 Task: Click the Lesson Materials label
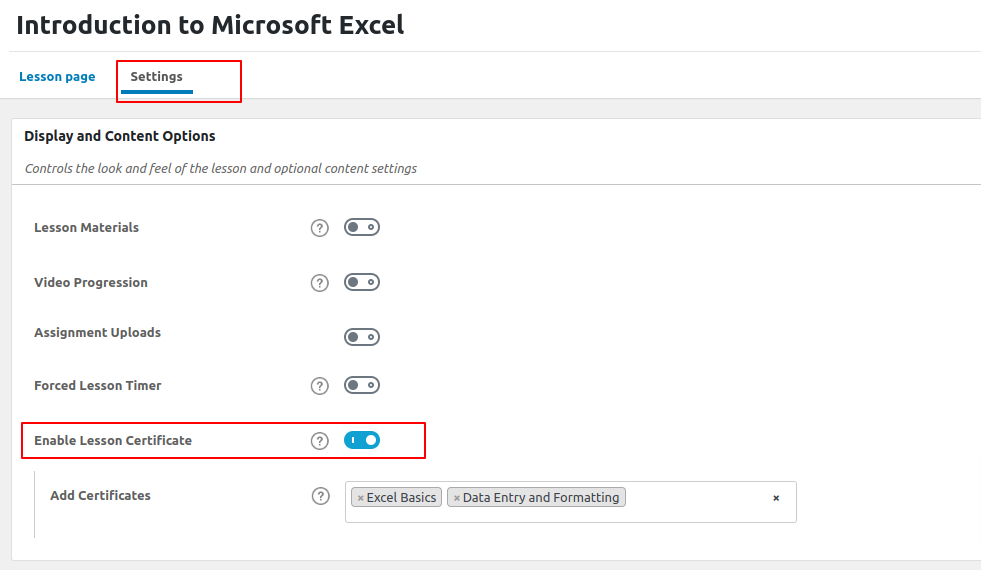86,227
